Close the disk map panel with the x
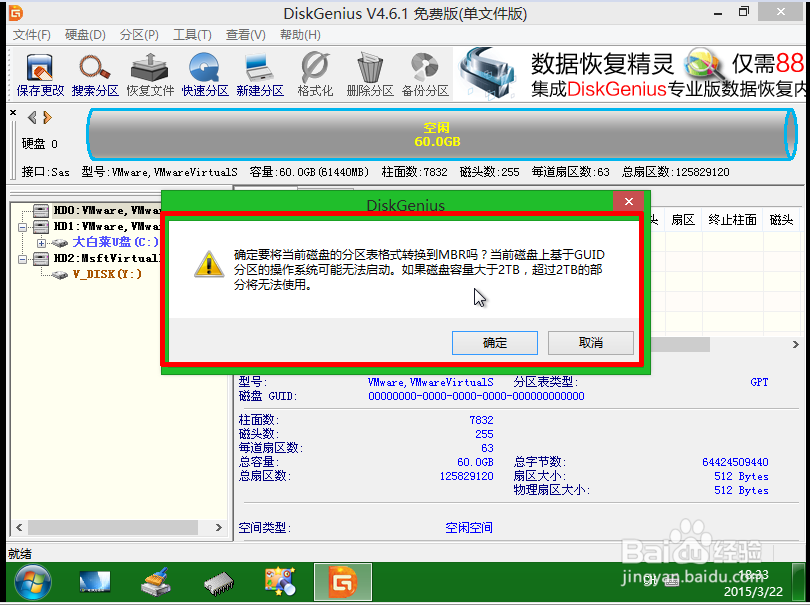 (x=13, y=112)
